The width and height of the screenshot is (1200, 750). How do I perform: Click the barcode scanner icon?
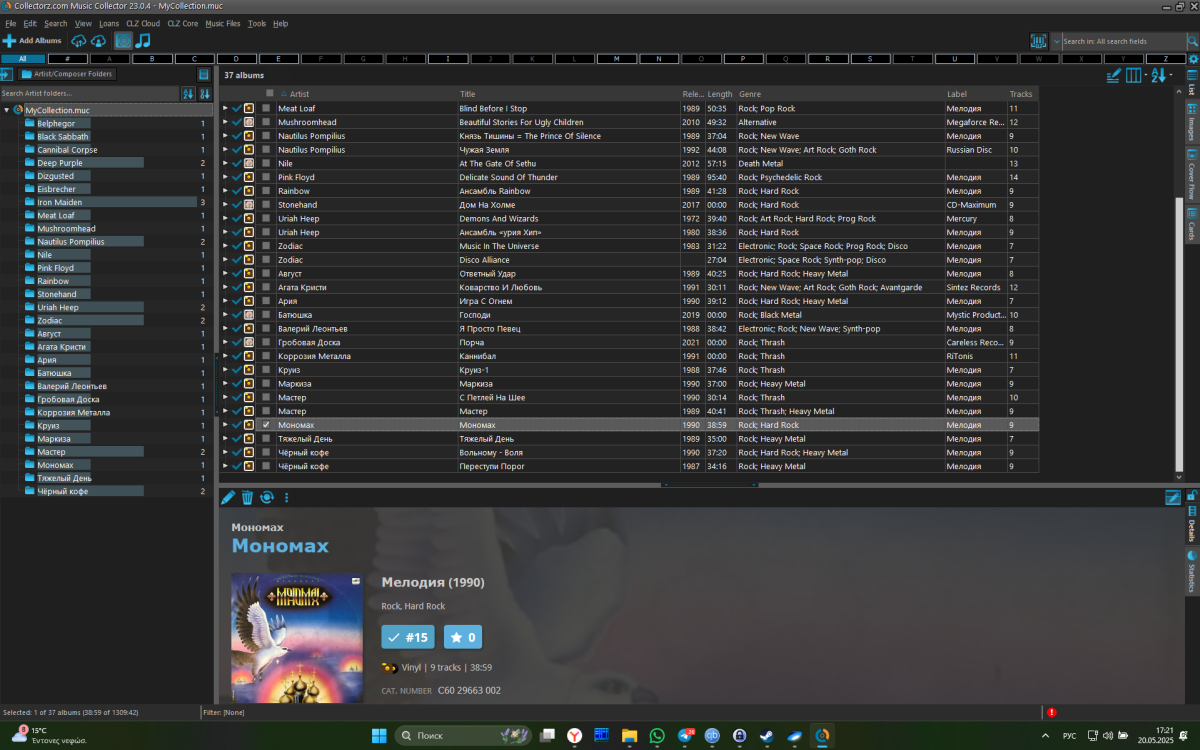tap(1039, 41)
